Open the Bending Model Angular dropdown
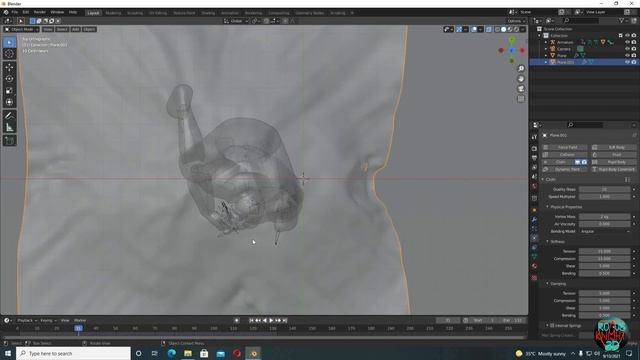 point(605,231)
